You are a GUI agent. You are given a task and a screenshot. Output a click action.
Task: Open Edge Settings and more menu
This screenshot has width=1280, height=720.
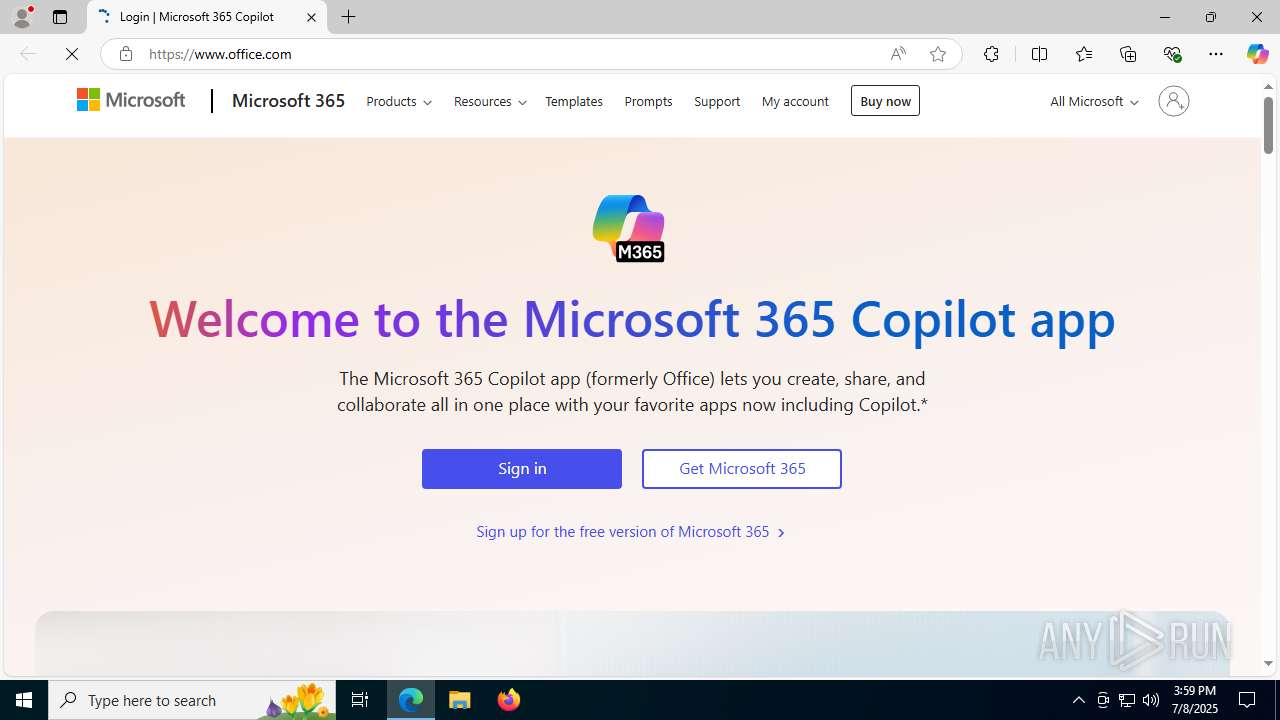(x=1216, y=54)
